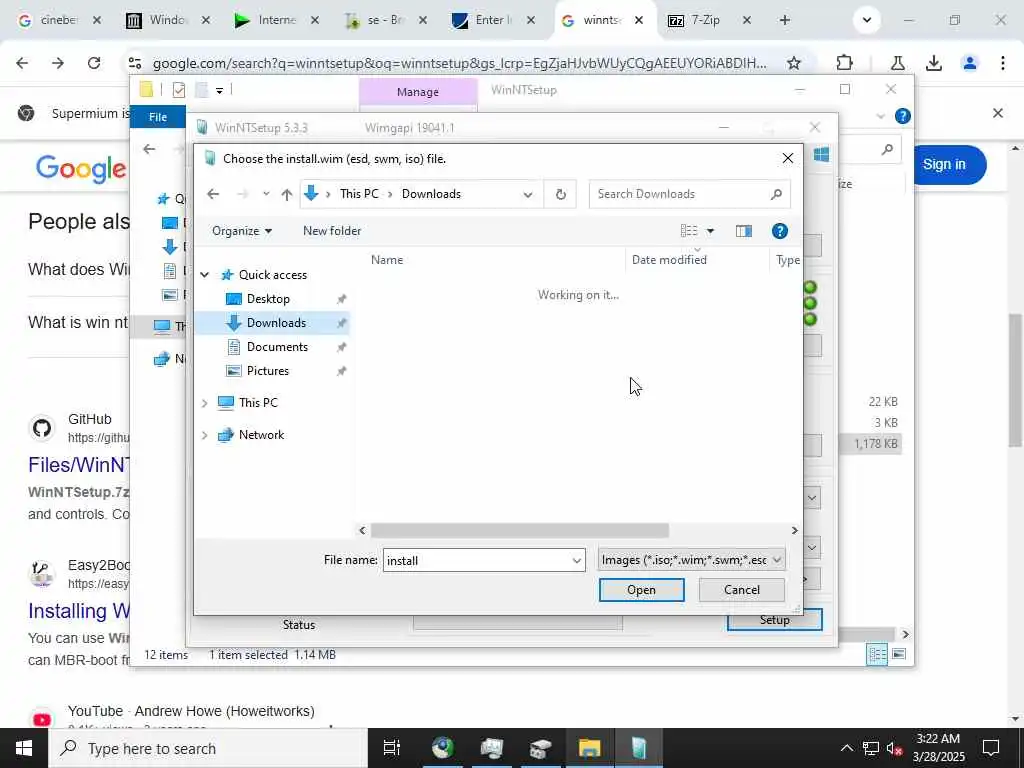
Task: Open the Manage ribbon tab in Explorer
Action: 417,92
